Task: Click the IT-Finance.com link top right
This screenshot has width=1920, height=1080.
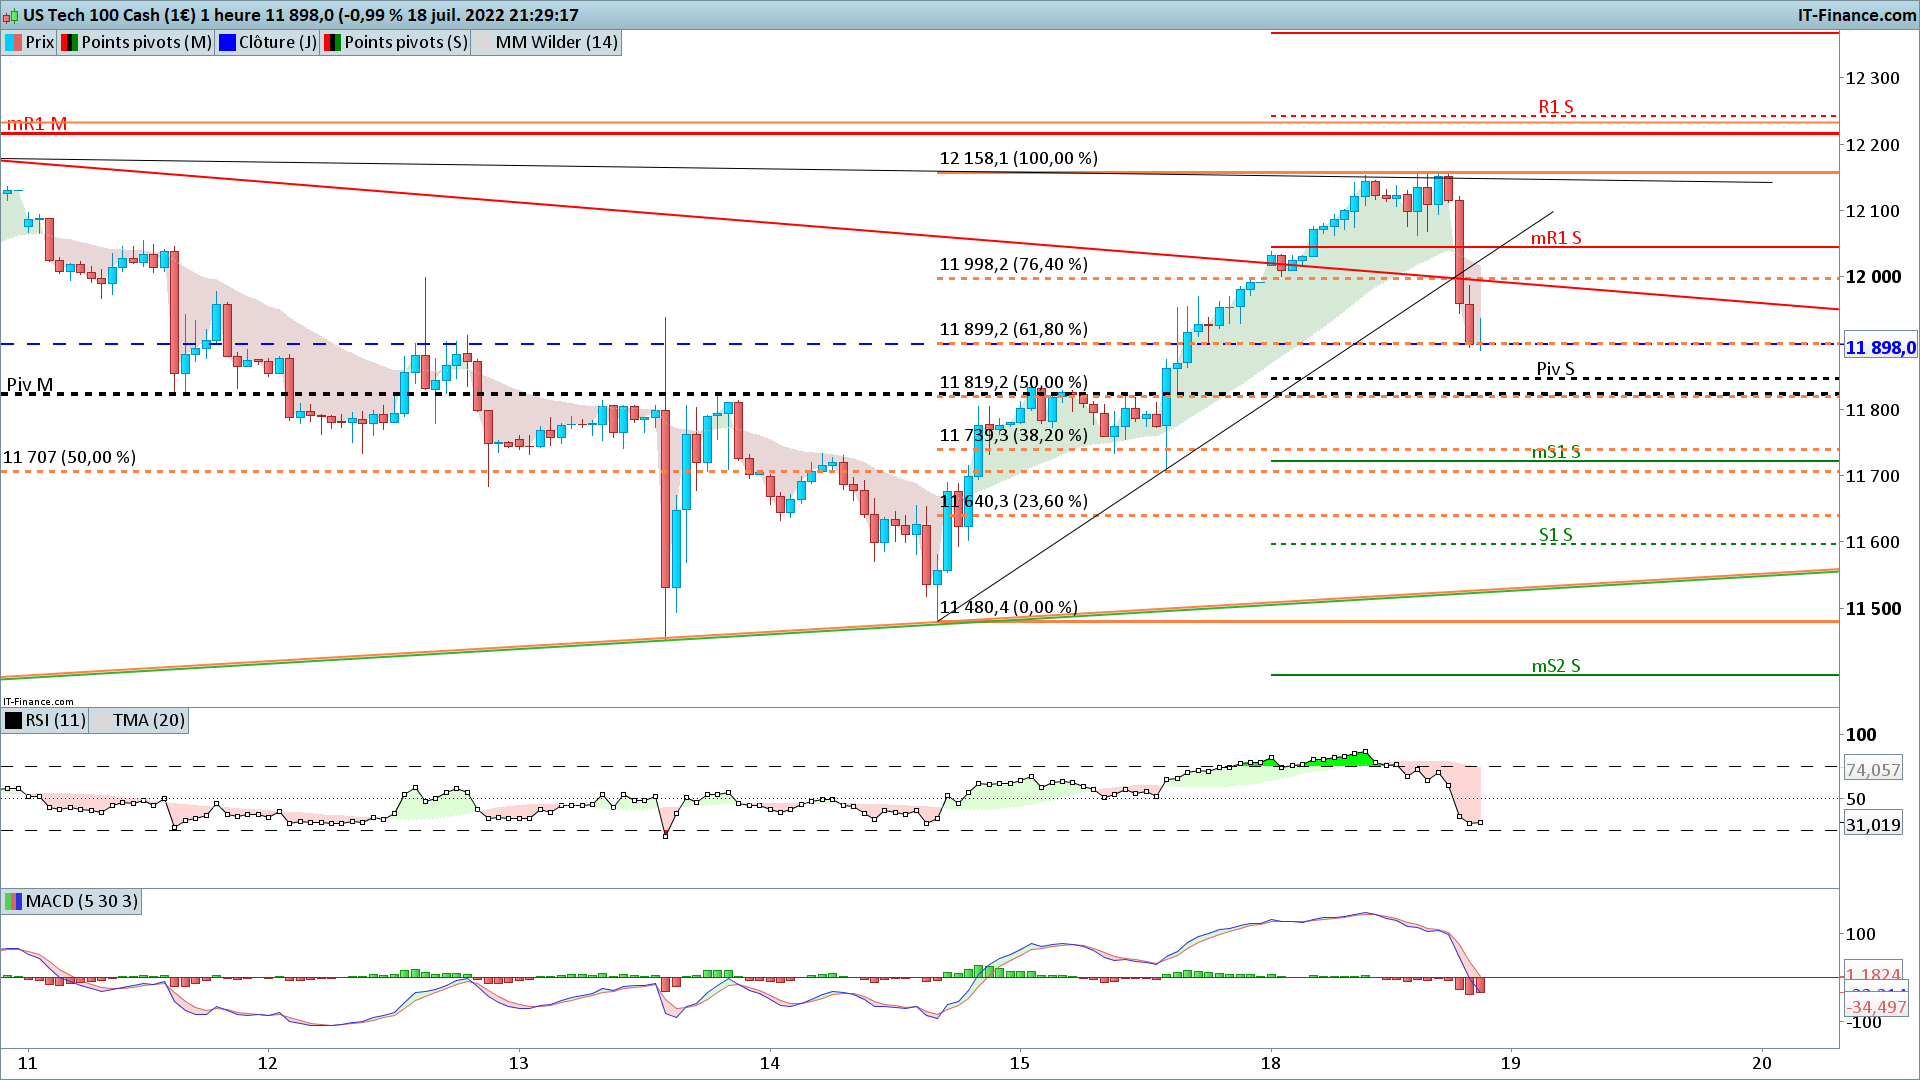Action: (1856, 15)
